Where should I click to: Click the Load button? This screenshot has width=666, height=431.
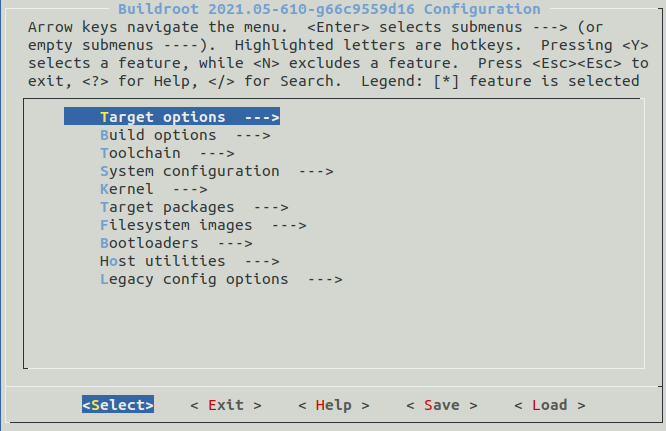pyautogui.click(x=550, y=405)
